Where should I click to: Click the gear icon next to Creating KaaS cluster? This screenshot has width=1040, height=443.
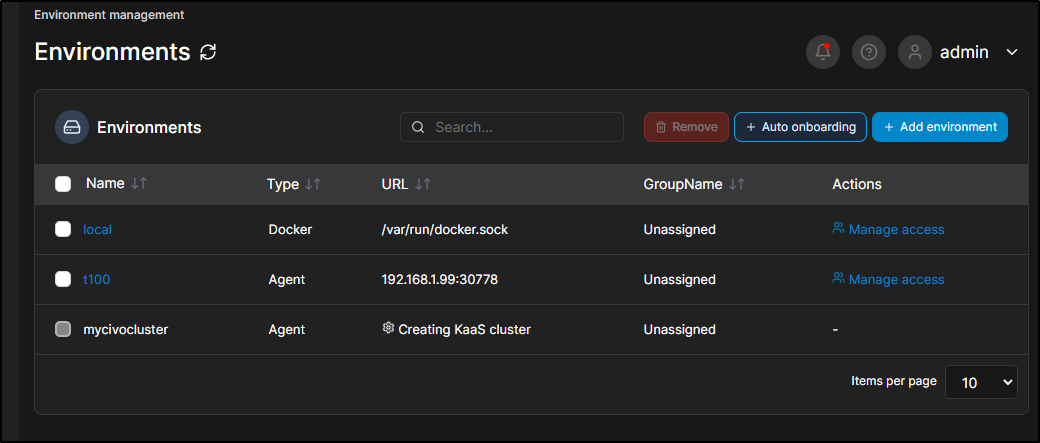click(x=389, y=328)
